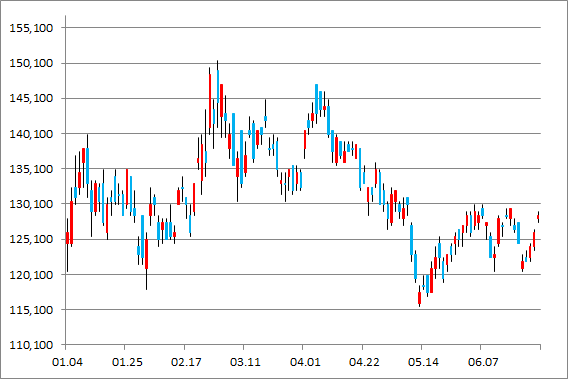Screen dimensions: 568x379
Task: Select the 01.04 date label
Action: point(67,362)
